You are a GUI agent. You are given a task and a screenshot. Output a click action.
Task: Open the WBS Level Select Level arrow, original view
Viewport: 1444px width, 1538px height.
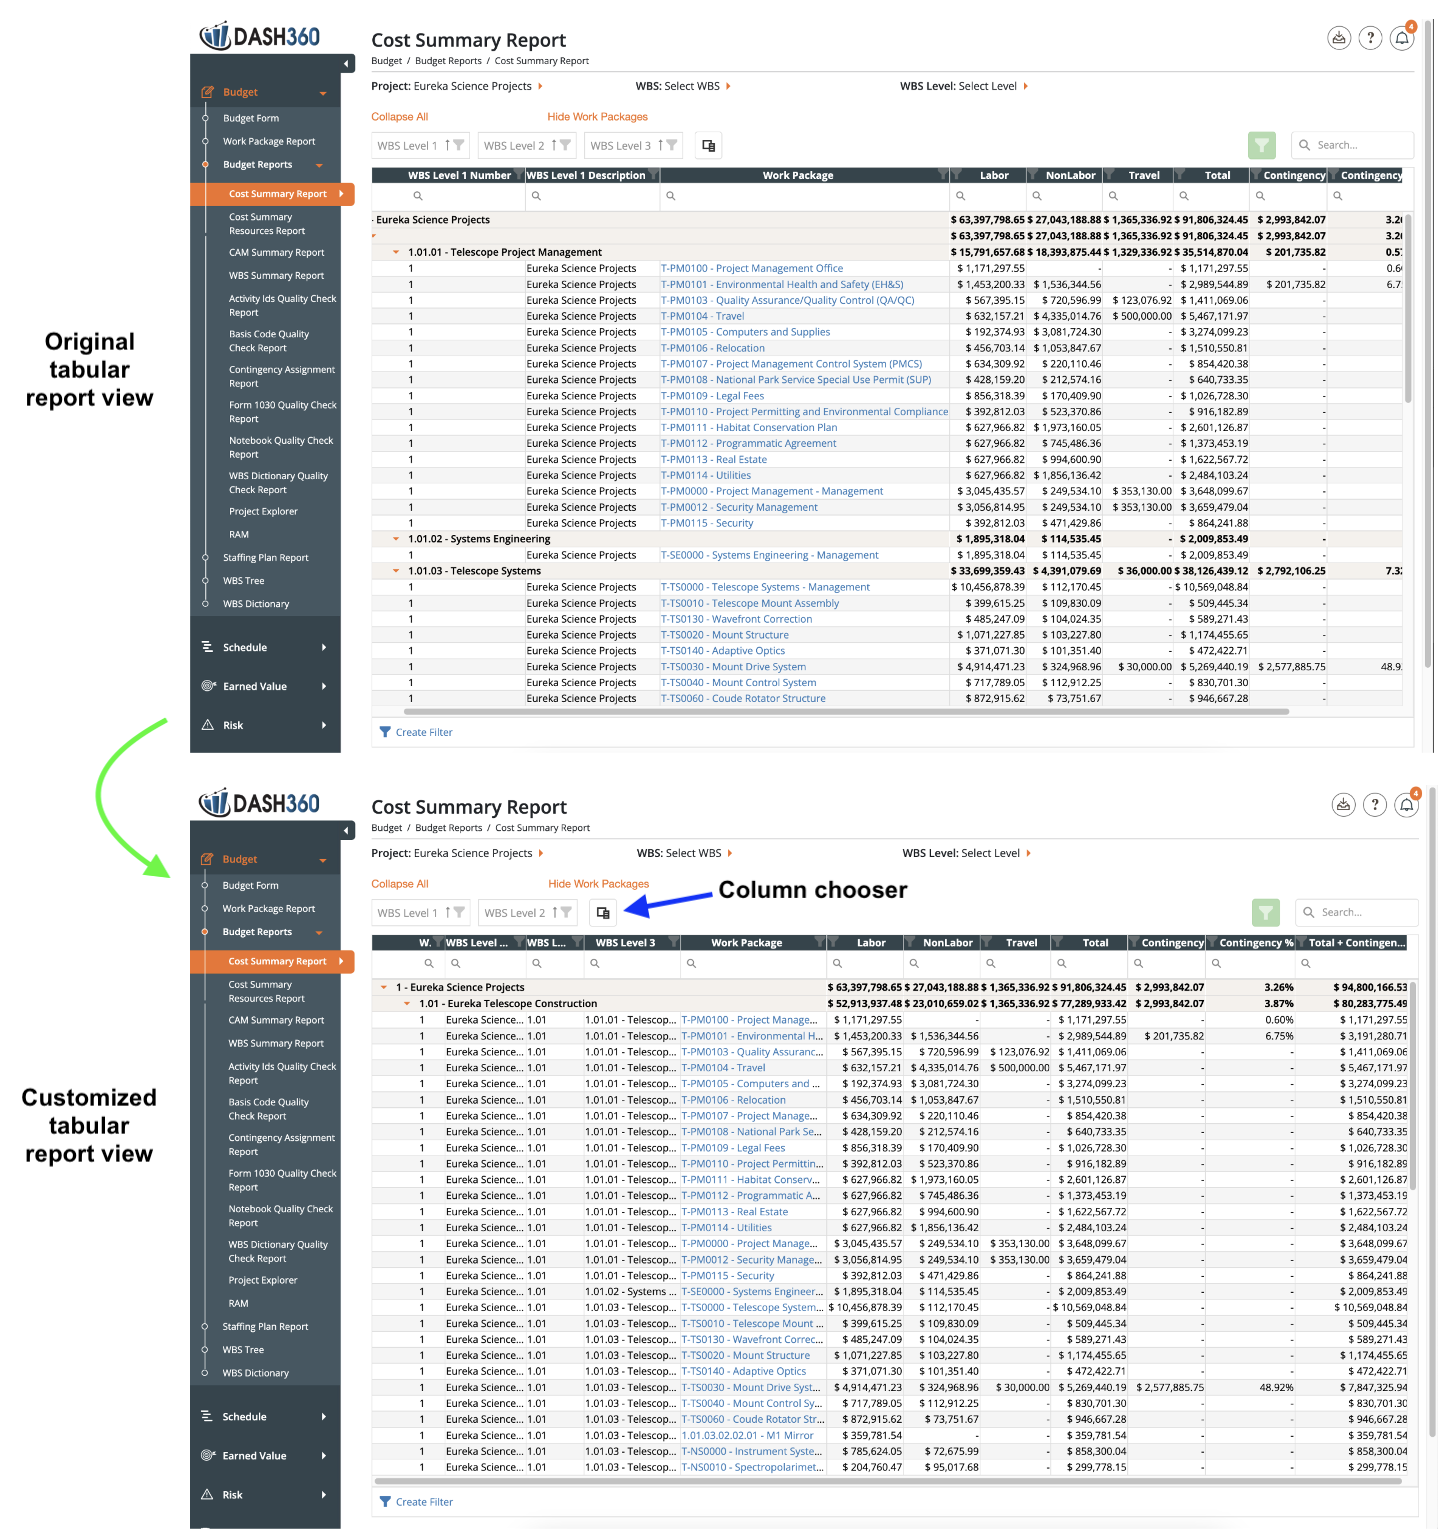coord(1026,86)
